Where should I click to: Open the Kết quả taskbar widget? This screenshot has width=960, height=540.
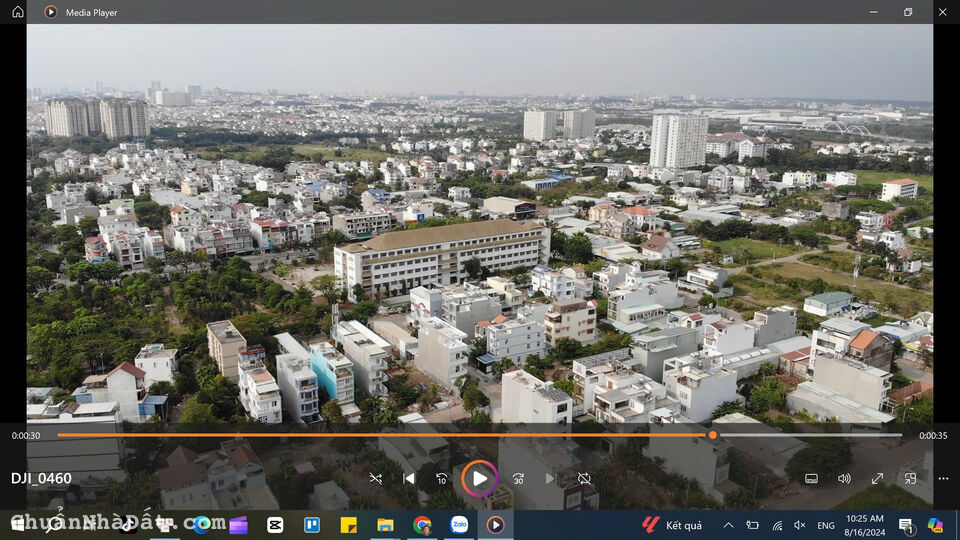[x=672, y=525]
